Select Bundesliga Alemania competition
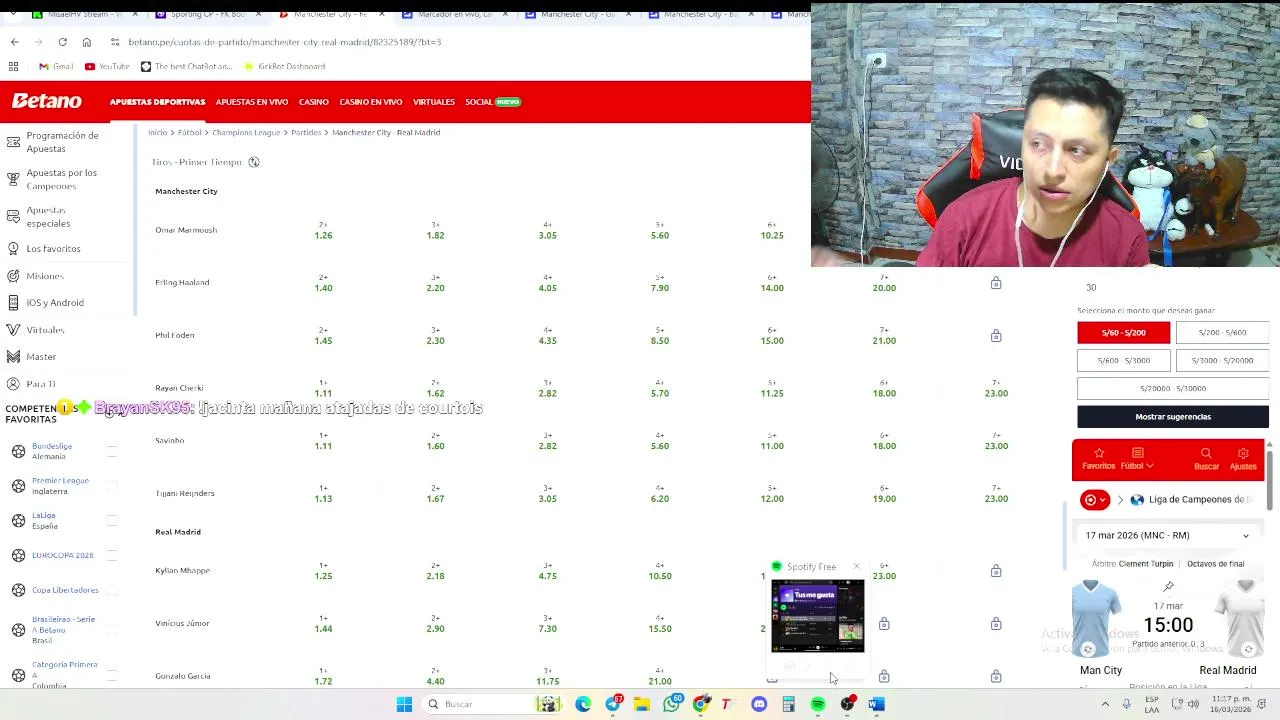This screenshot has width=1280, height=720. (x=52, y=451)
